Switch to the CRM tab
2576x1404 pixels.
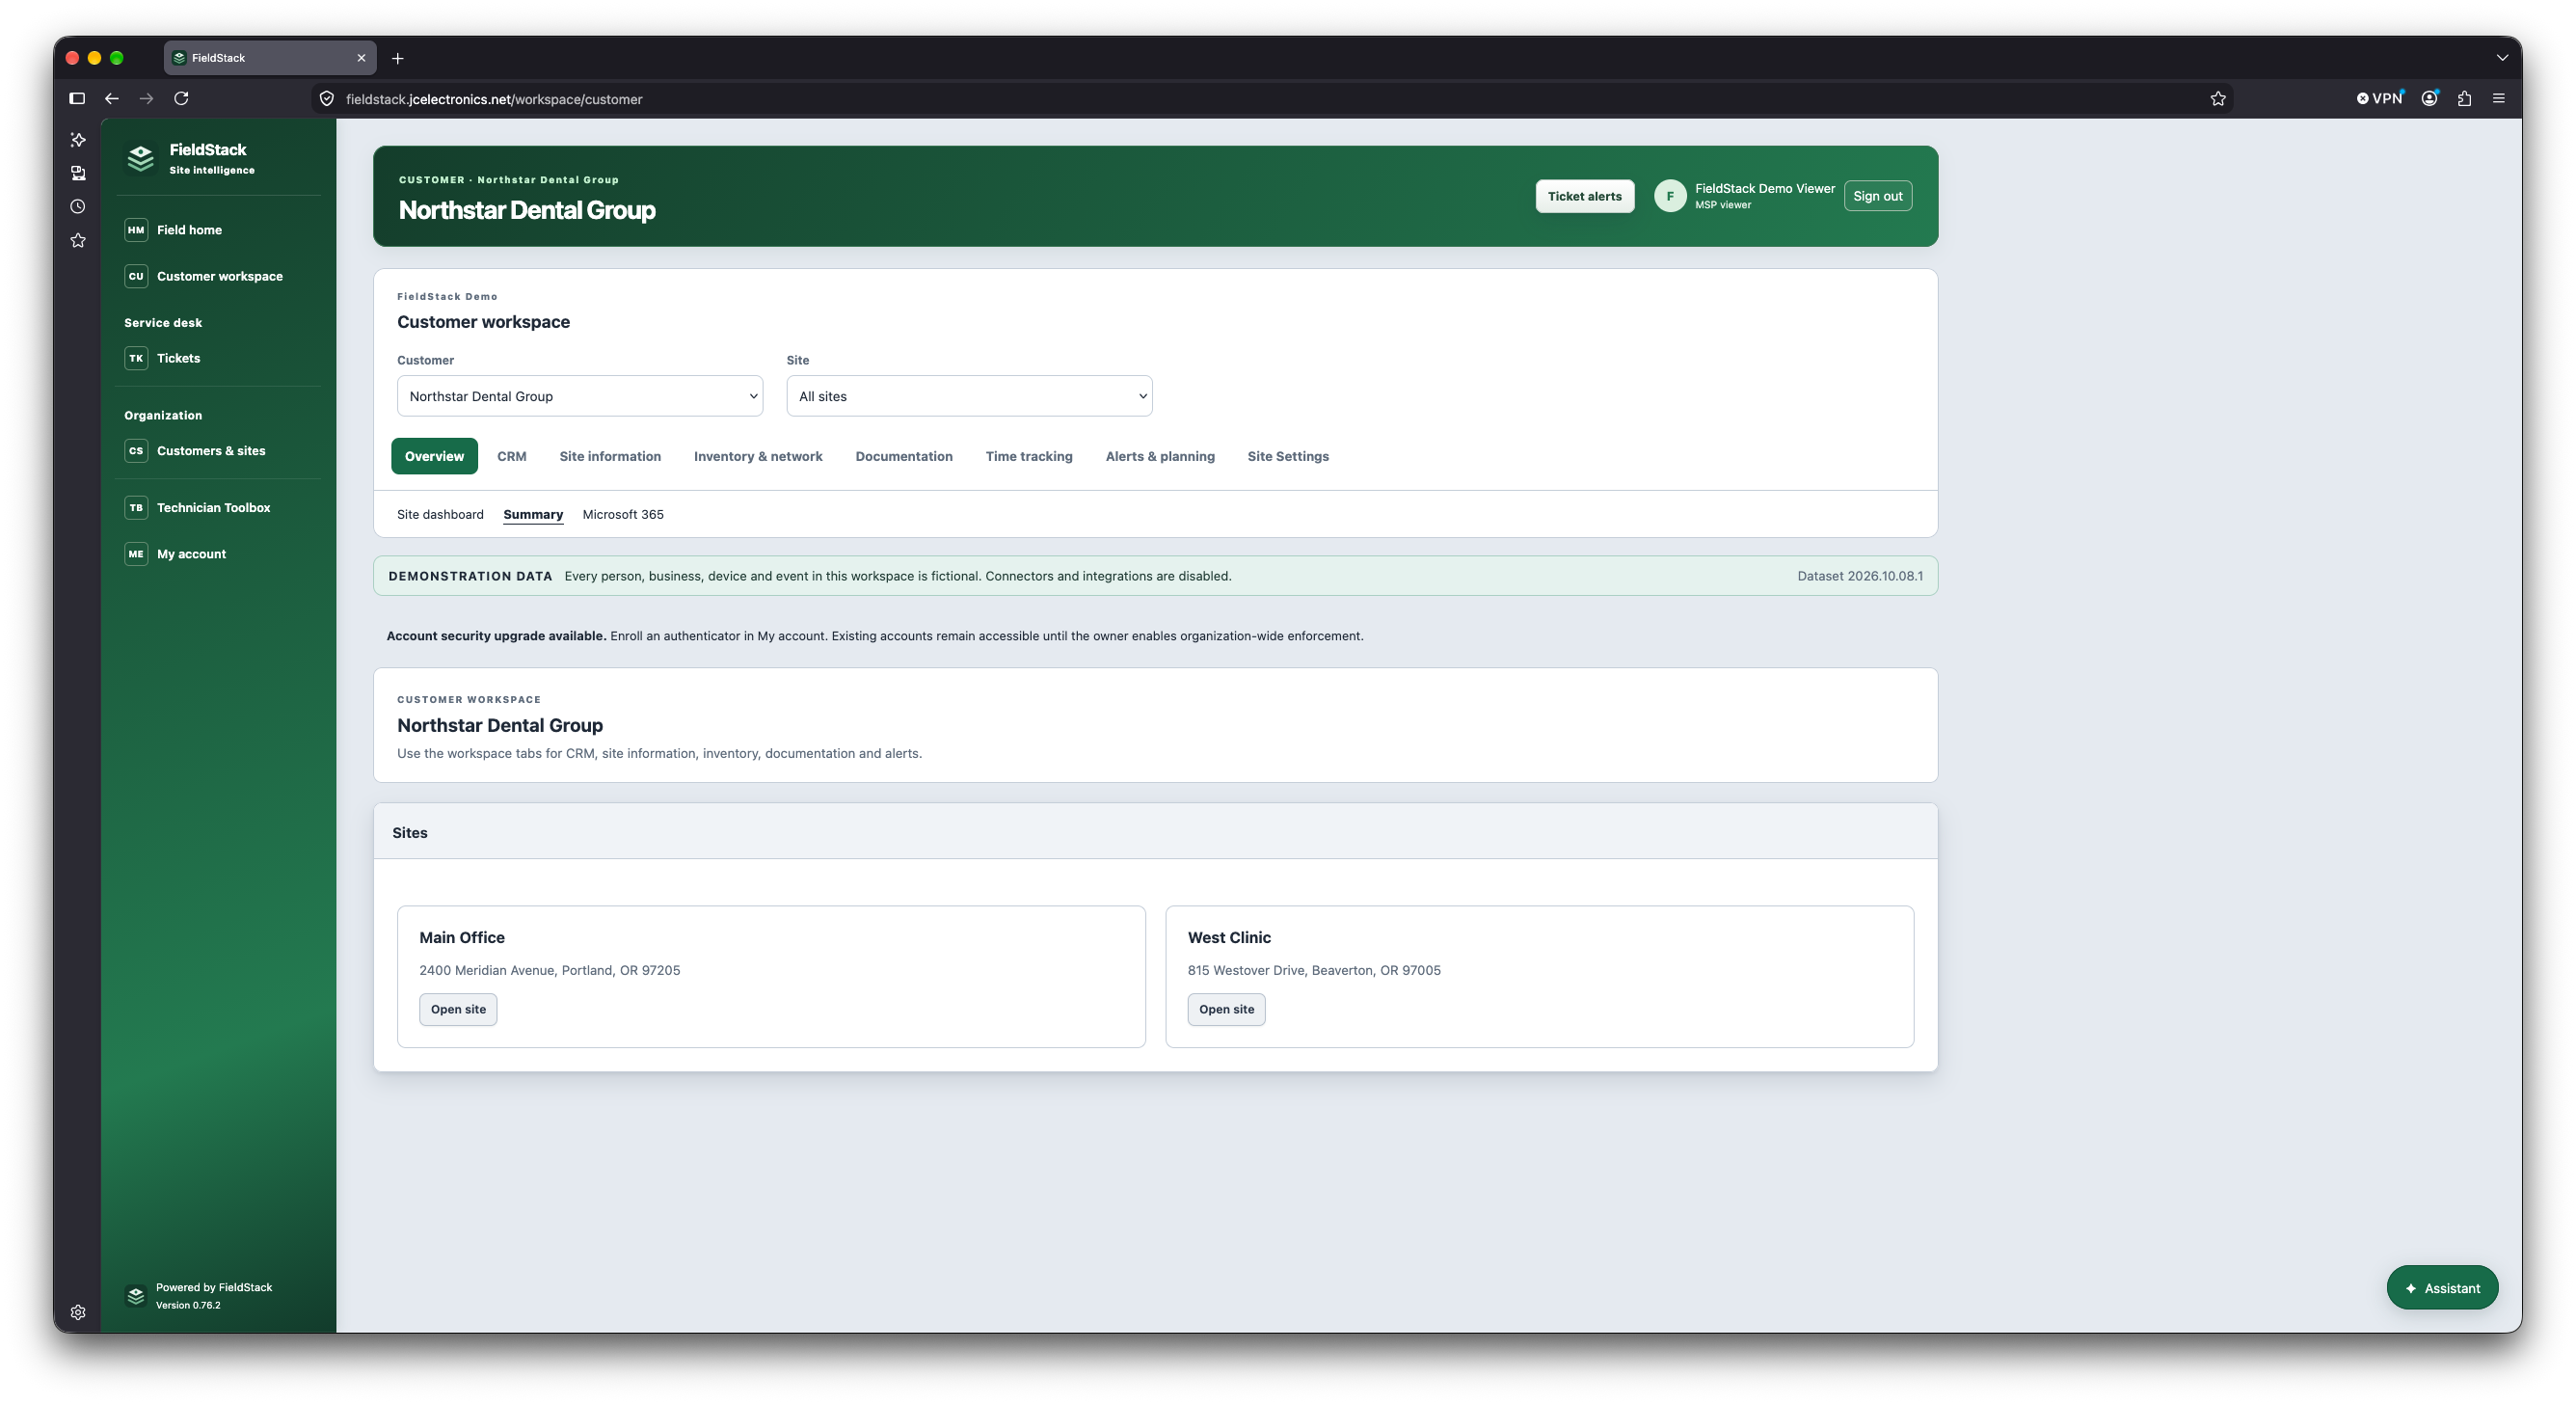click(511, 456)
